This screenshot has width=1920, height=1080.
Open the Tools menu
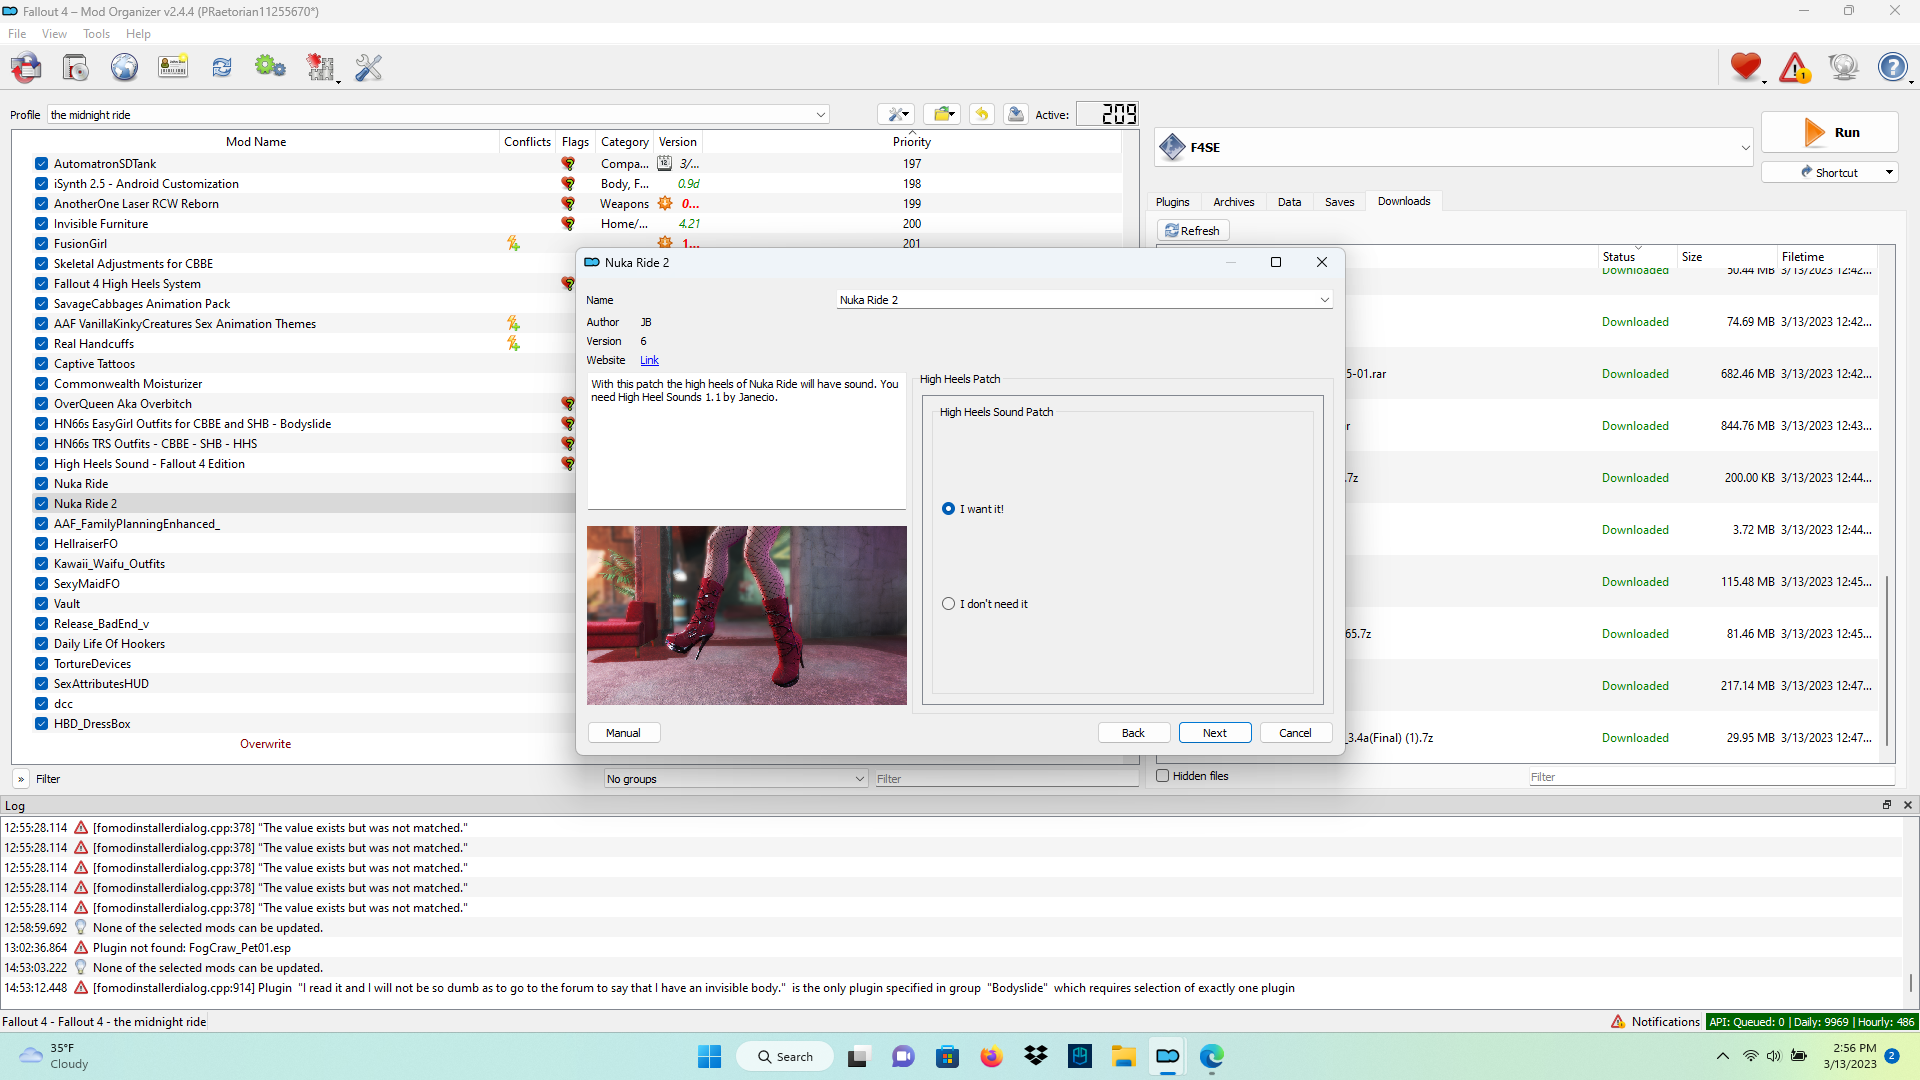(96, 34)
